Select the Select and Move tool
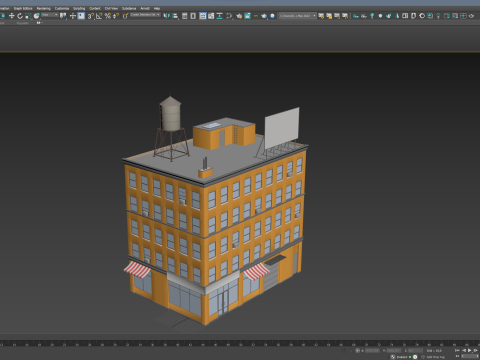The height and width of the screenshot is (360, 480). point(12,16)
